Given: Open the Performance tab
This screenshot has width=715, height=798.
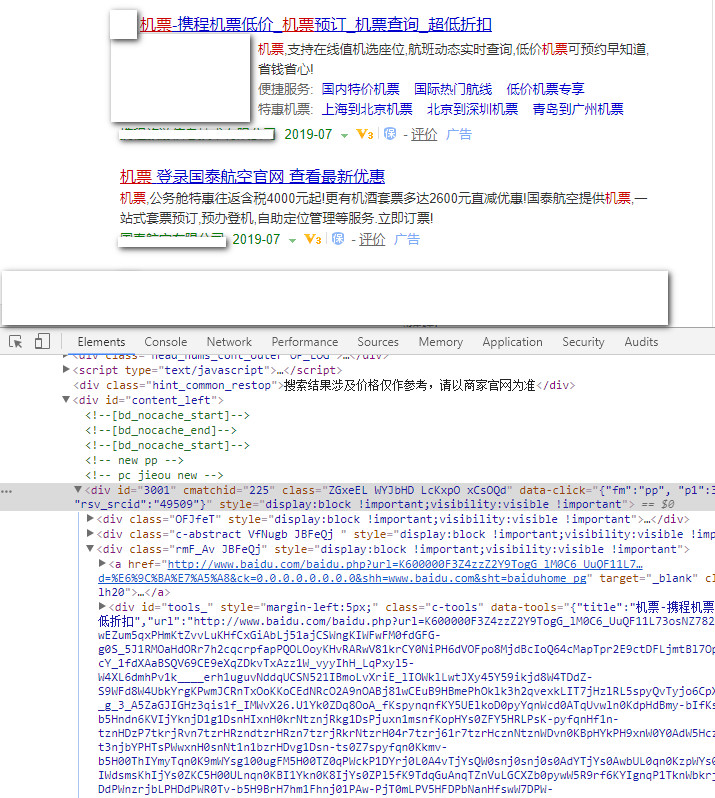Looking at the screenshot, I should [304, 342].
